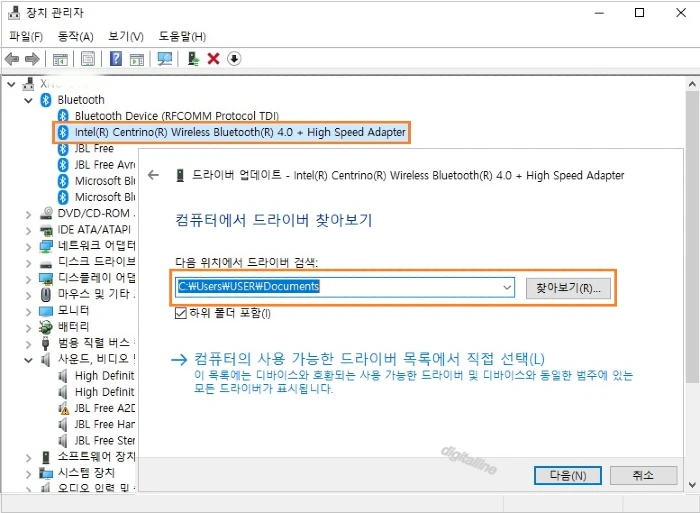Open the 도움말(H) menu
The image size is (700, 513).
click(182, 37)
